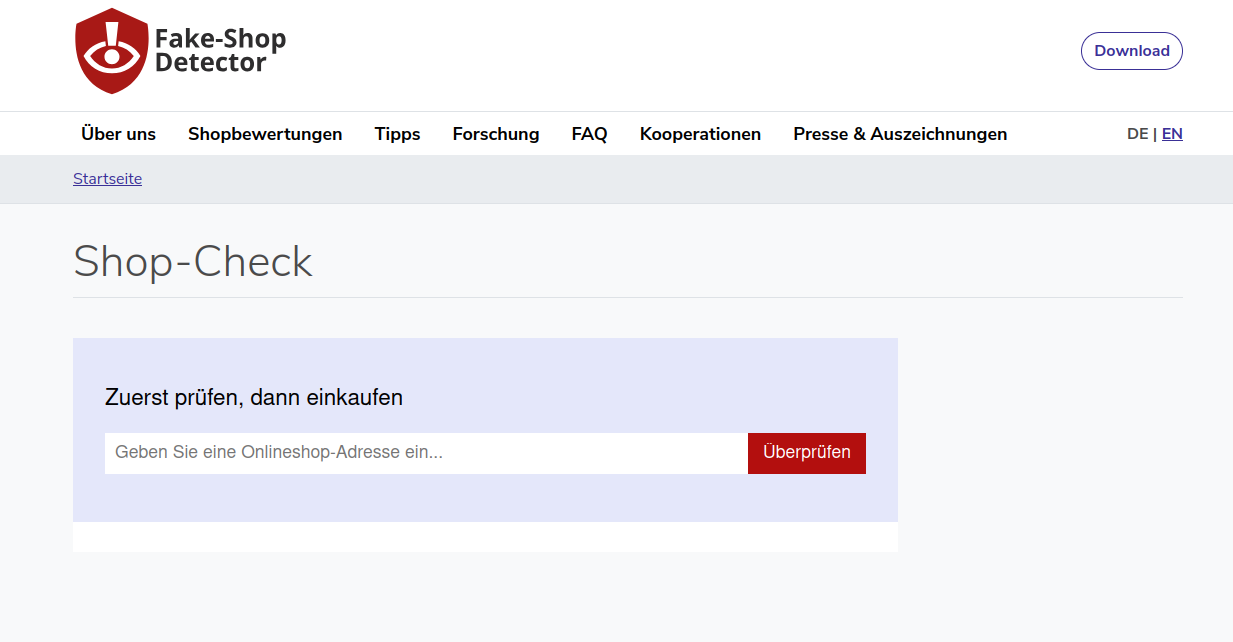Open the FAQ page
The image size is (1233, 642).
(x=589, y=134)
